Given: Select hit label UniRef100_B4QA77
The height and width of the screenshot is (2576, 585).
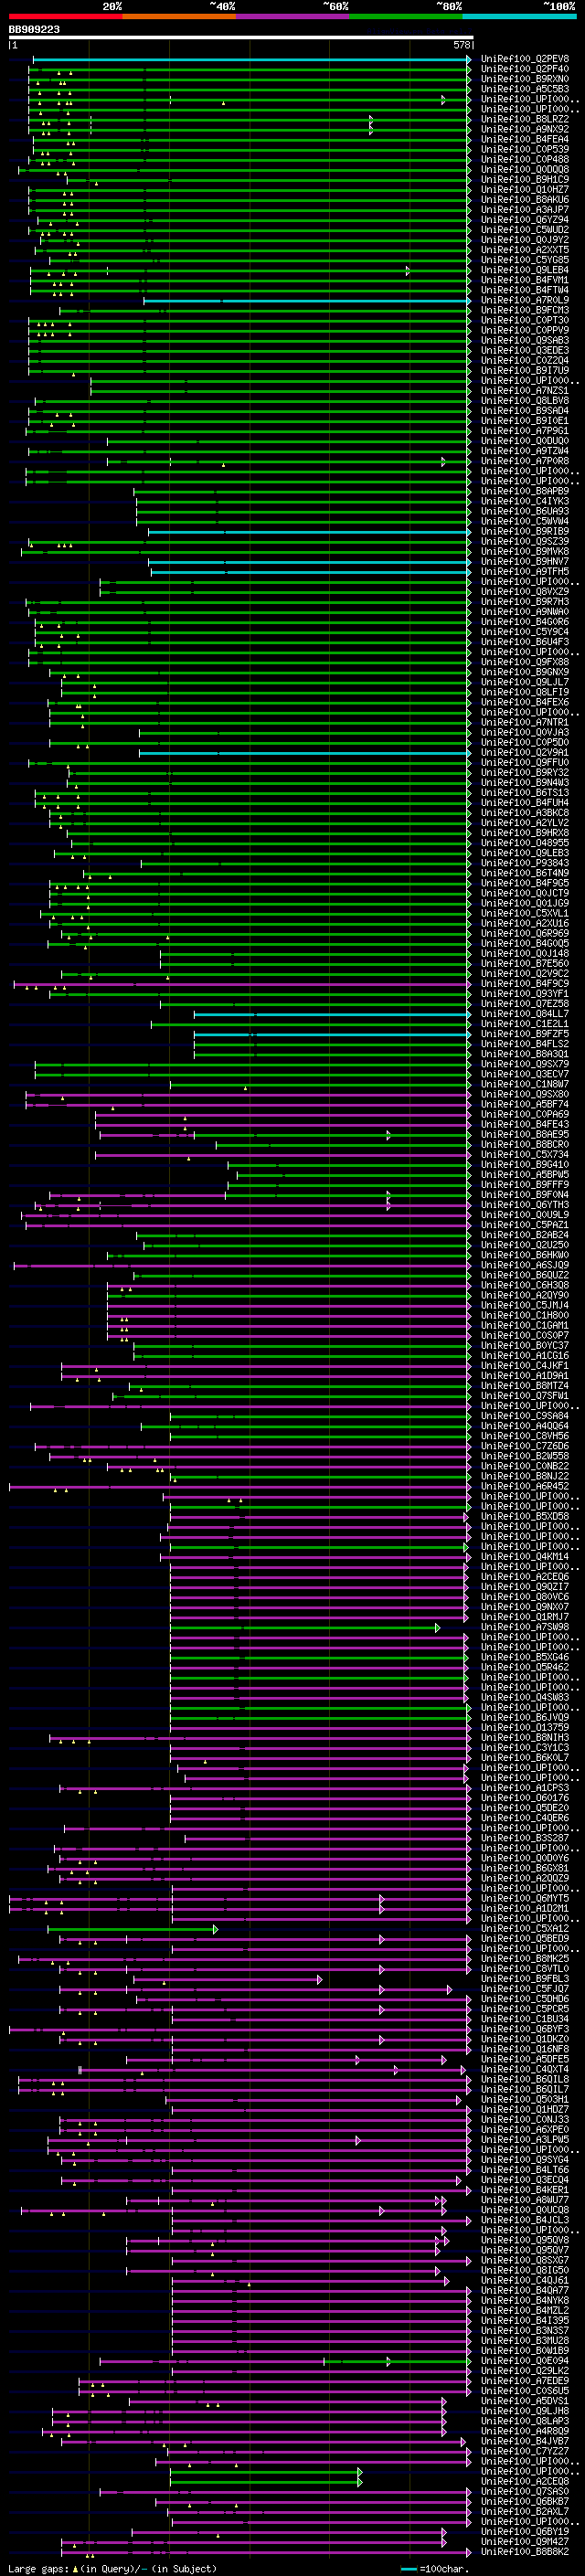Looking at the screenshot, I should pyautogui.click(x=525, y=2290).
